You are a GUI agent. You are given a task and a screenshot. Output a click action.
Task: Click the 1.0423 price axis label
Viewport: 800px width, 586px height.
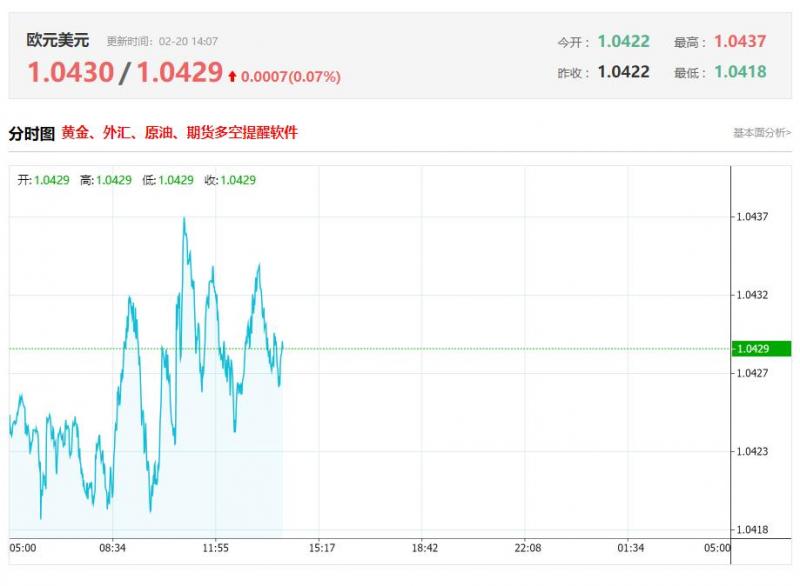point(752,451)
